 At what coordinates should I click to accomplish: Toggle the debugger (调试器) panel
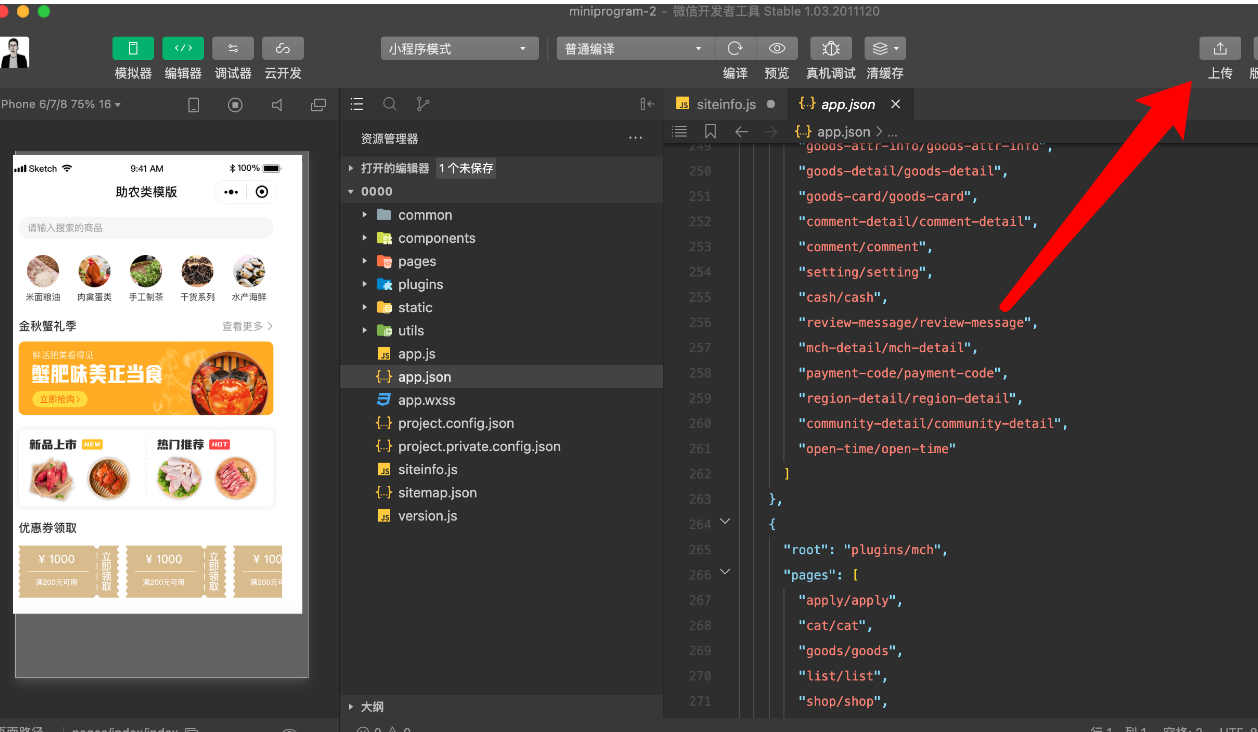pos(232,49)
